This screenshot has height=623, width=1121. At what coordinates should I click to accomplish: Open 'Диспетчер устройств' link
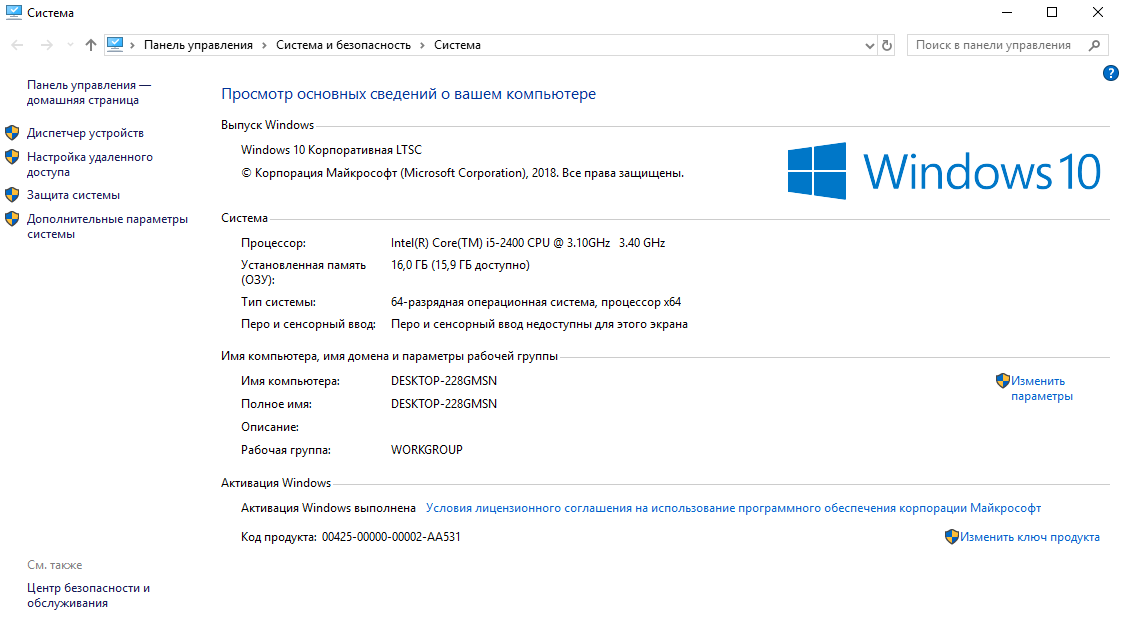pos(85,133)
